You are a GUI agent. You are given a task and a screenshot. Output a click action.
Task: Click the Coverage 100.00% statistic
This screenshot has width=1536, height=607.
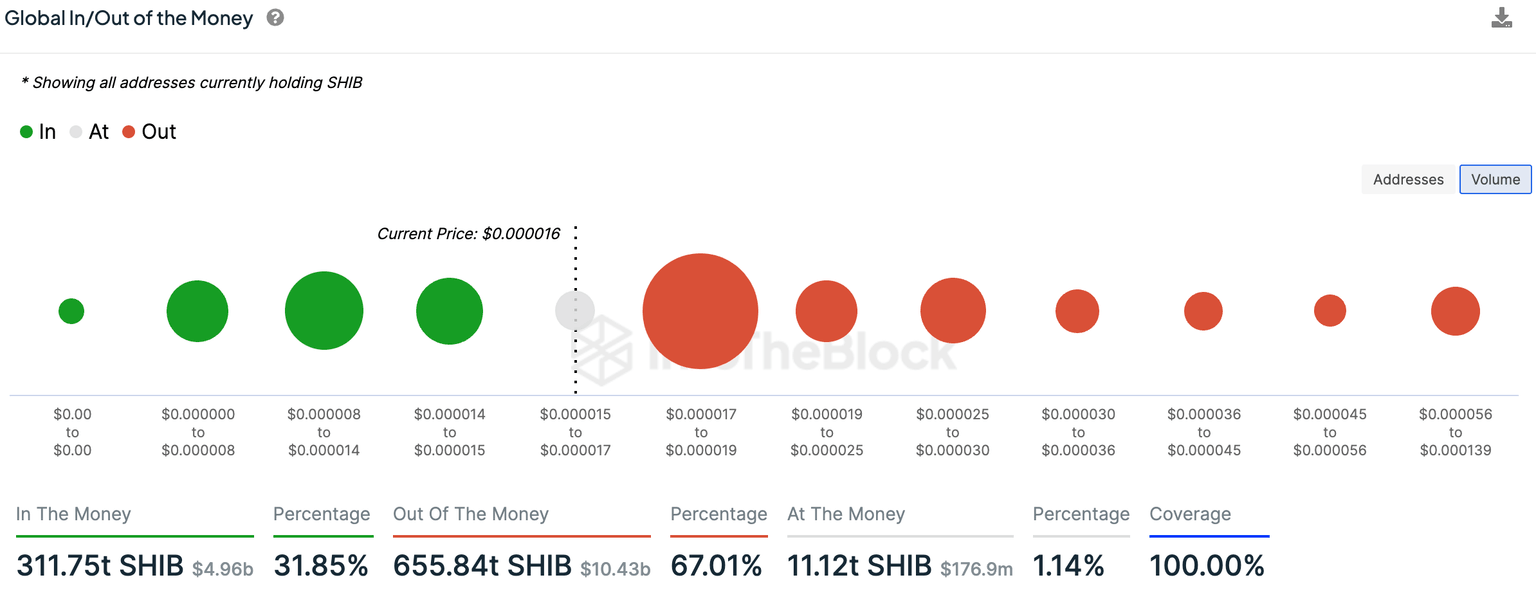point(1207,566)
